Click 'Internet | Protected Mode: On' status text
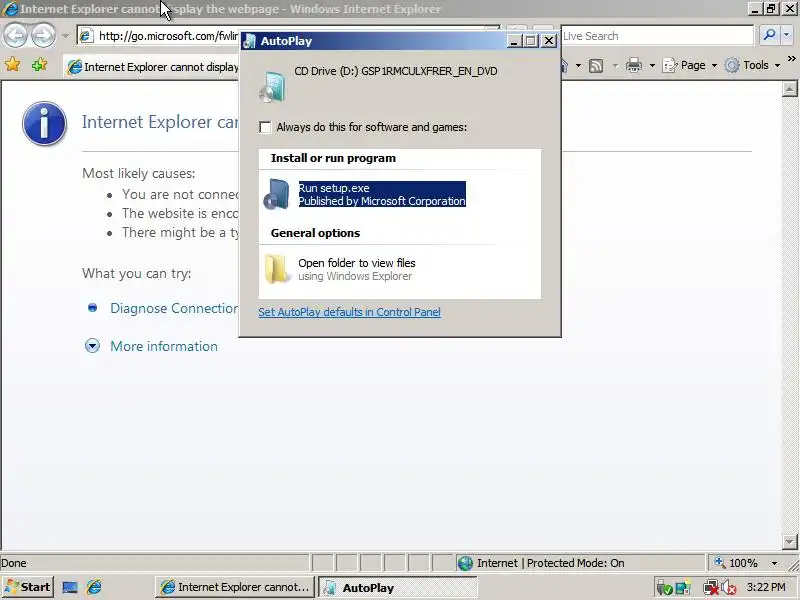Image resolution: width=800 pixels, height=600 pixels. (x=551, y=563)
